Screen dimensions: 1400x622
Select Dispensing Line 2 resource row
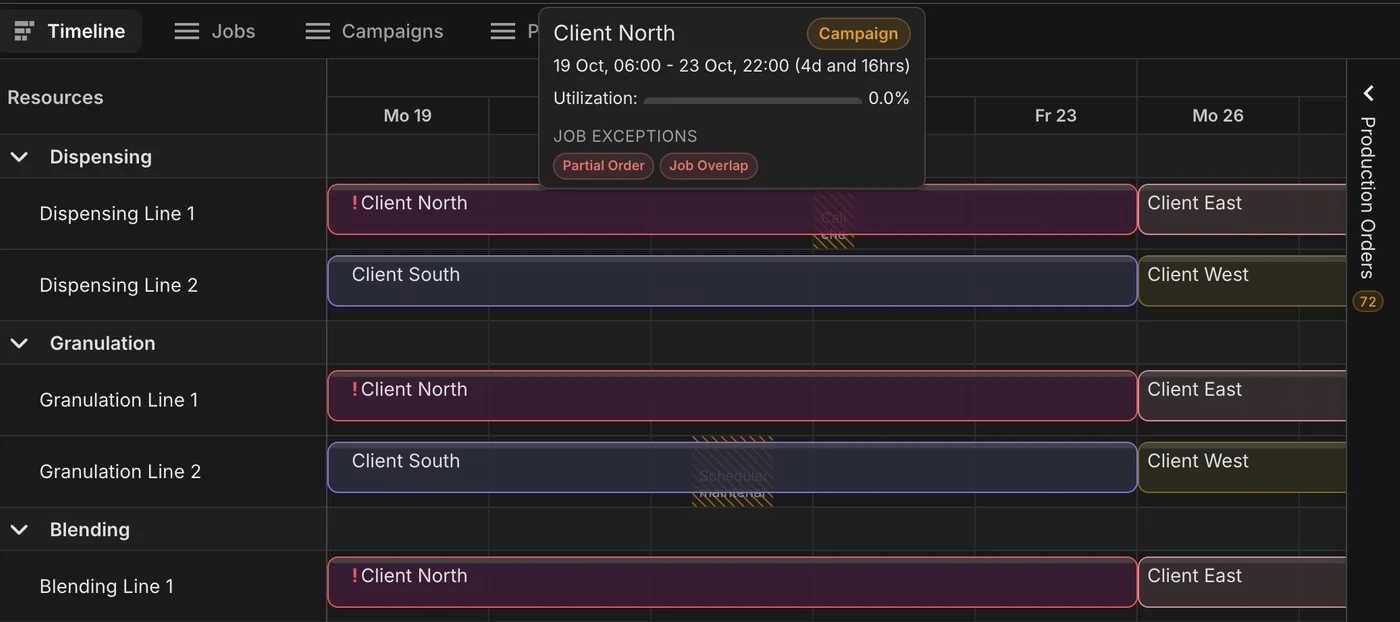tap(163, 285)
